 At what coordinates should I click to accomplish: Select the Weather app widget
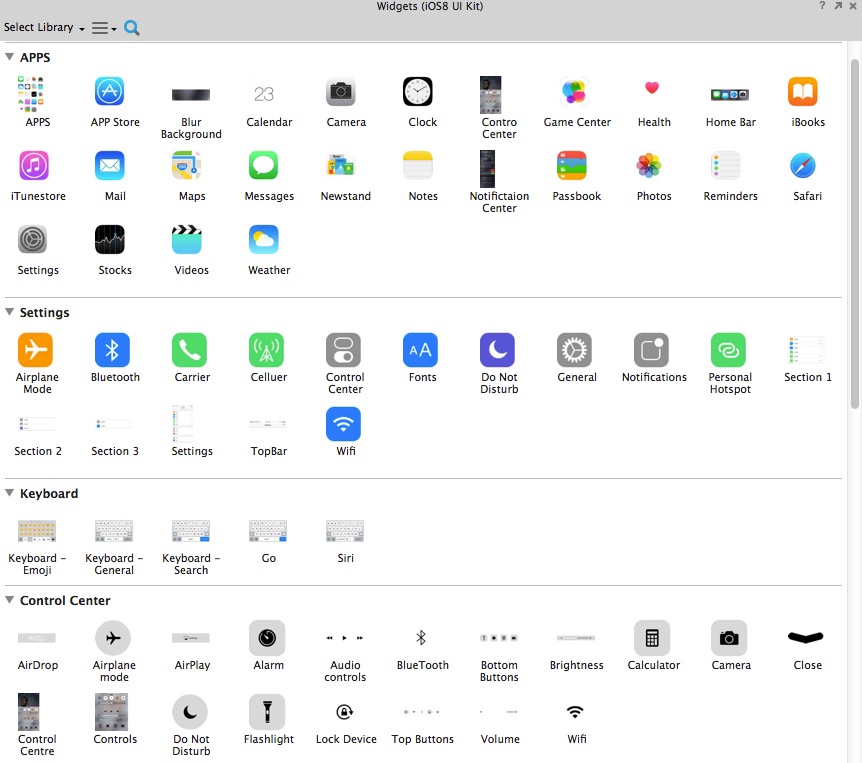point(264,240)
